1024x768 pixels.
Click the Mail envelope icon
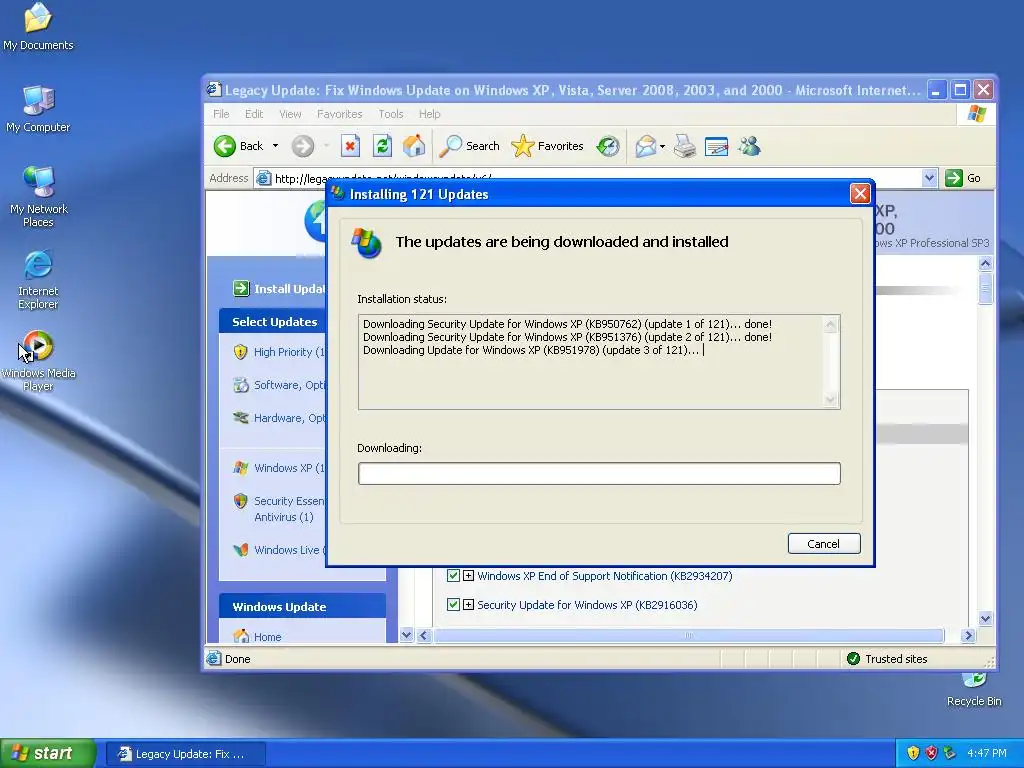[645, 146]
